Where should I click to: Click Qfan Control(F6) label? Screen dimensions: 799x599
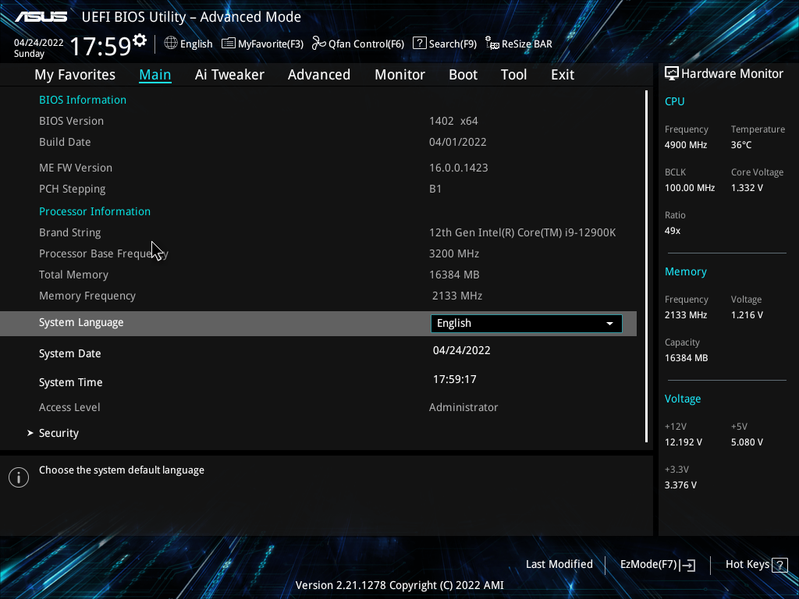pos(366,44)
